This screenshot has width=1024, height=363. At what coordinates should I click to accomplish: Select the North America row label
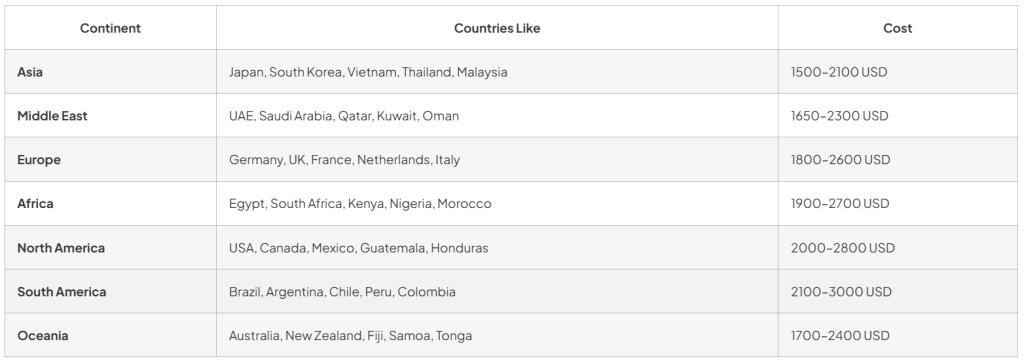(x=61, y=248)
